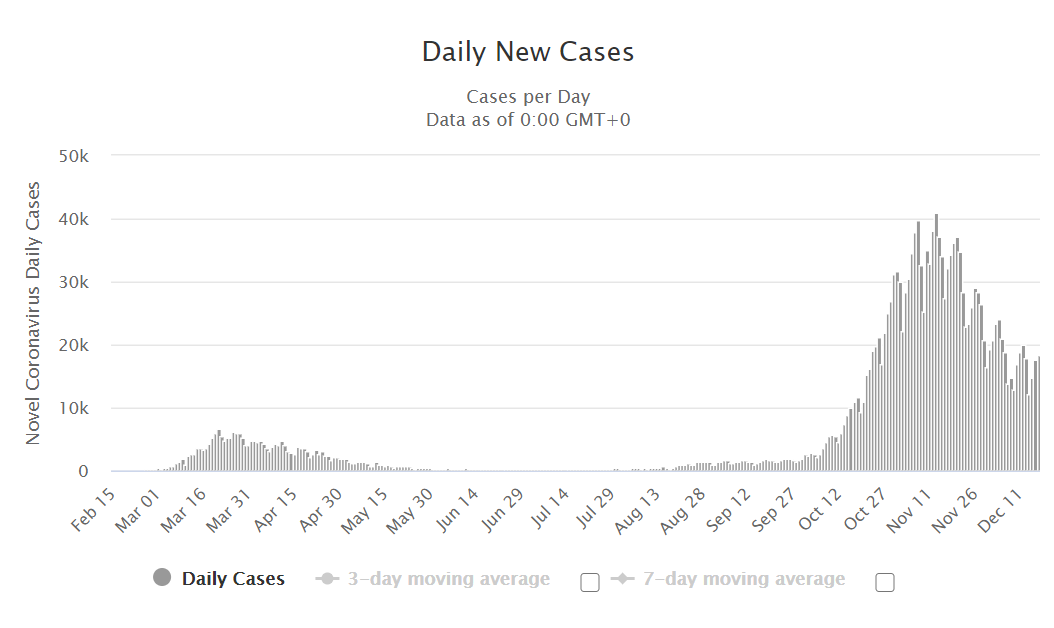Click the Data as of 0:00 GMT+0 text
This screenshot has width=1054, height=628.
528,120
